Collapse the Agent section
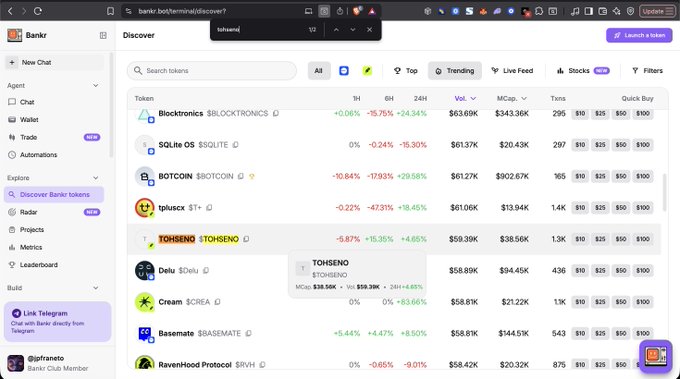 [x=95, y=85]
